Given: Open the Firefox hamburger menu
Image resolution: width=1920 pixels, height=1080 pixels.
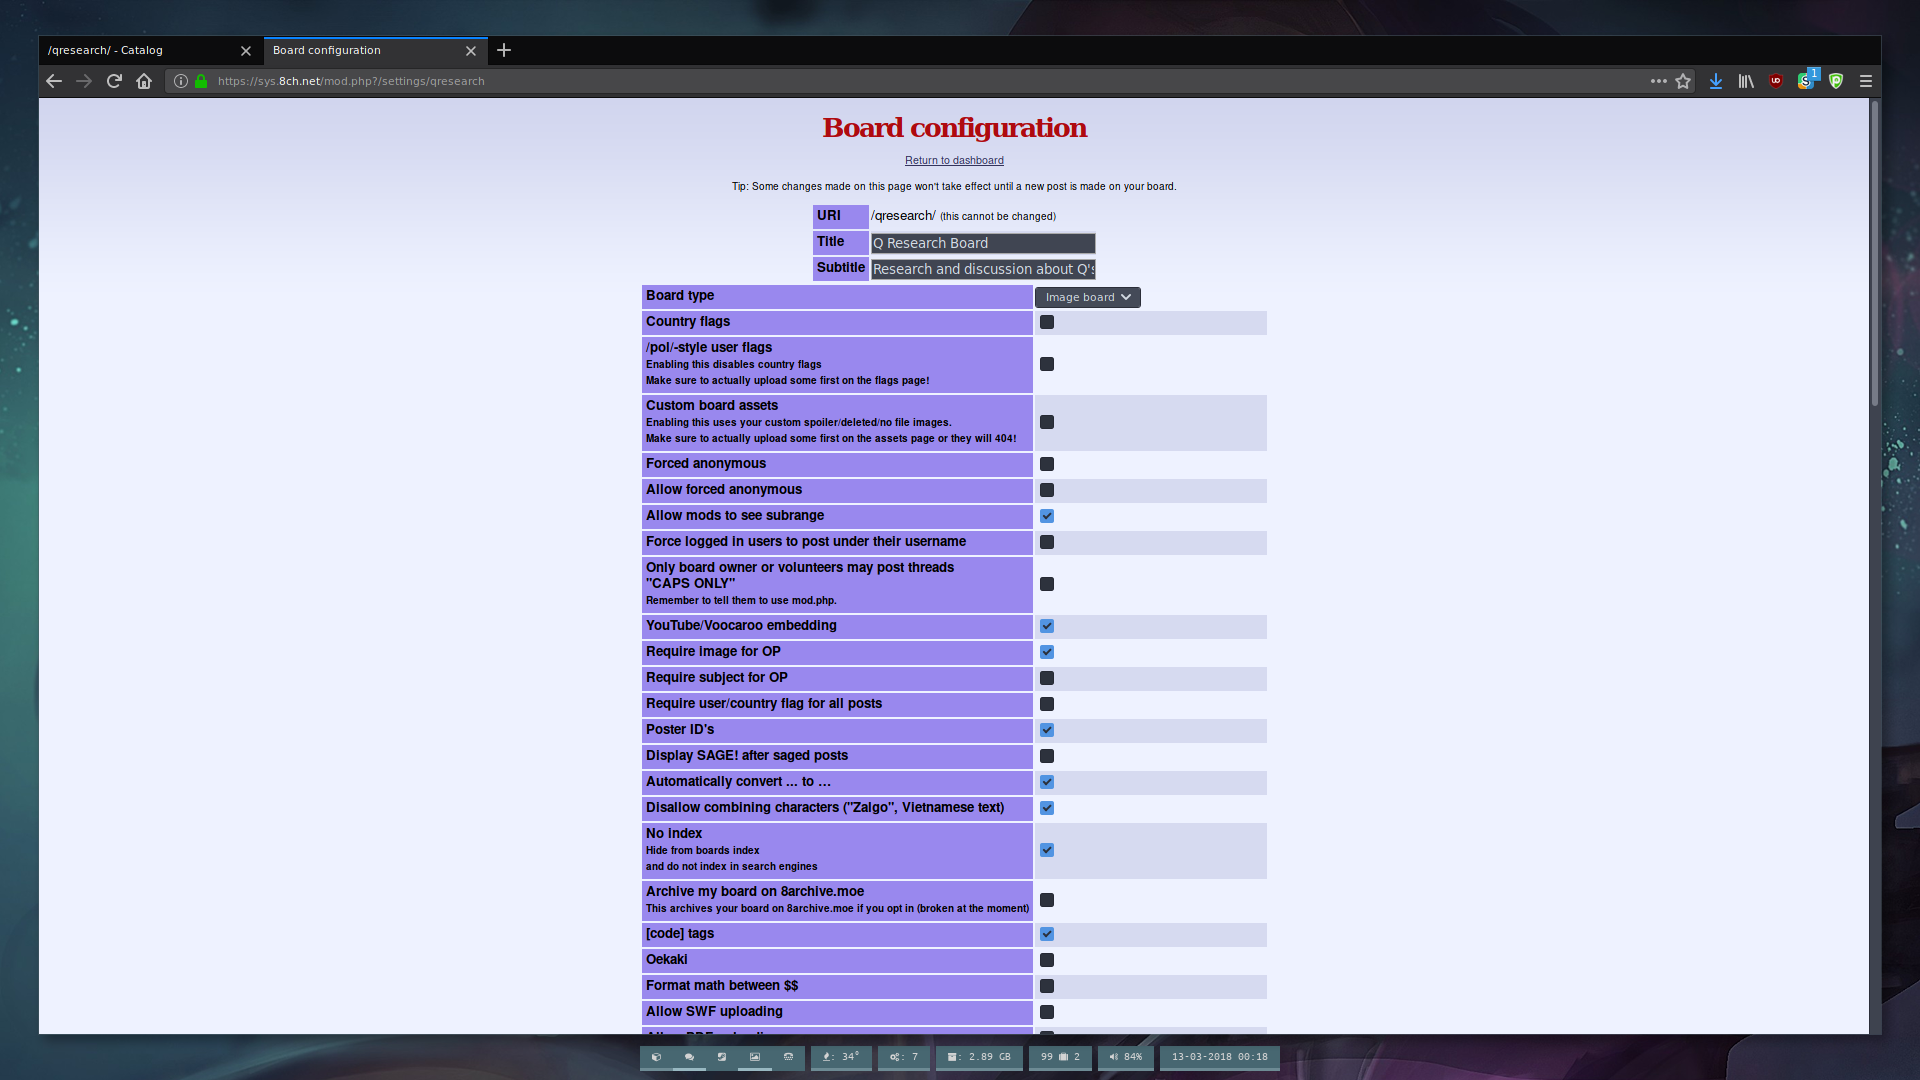Looking at the screenshot, I should (1866, 81).
